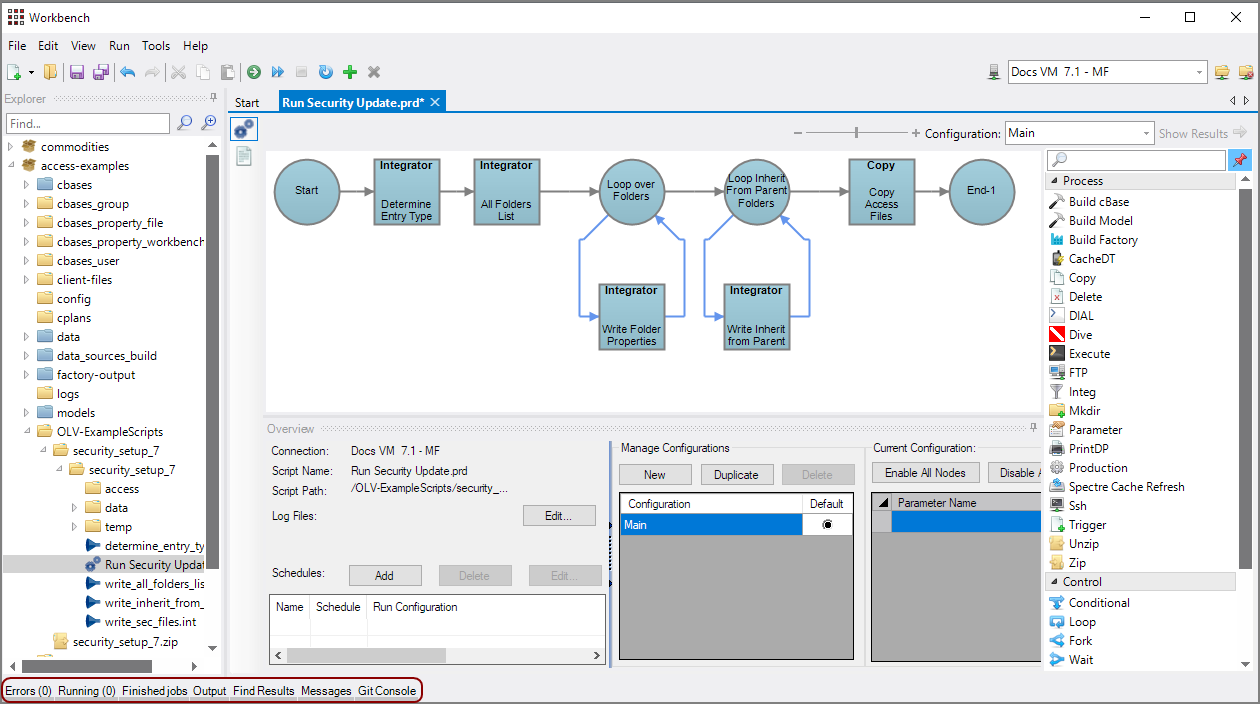This screenshot has height=704, width=1260.
Task: Toggle auto-hide pin on Explorer panel
Action: tap(213, 98)
